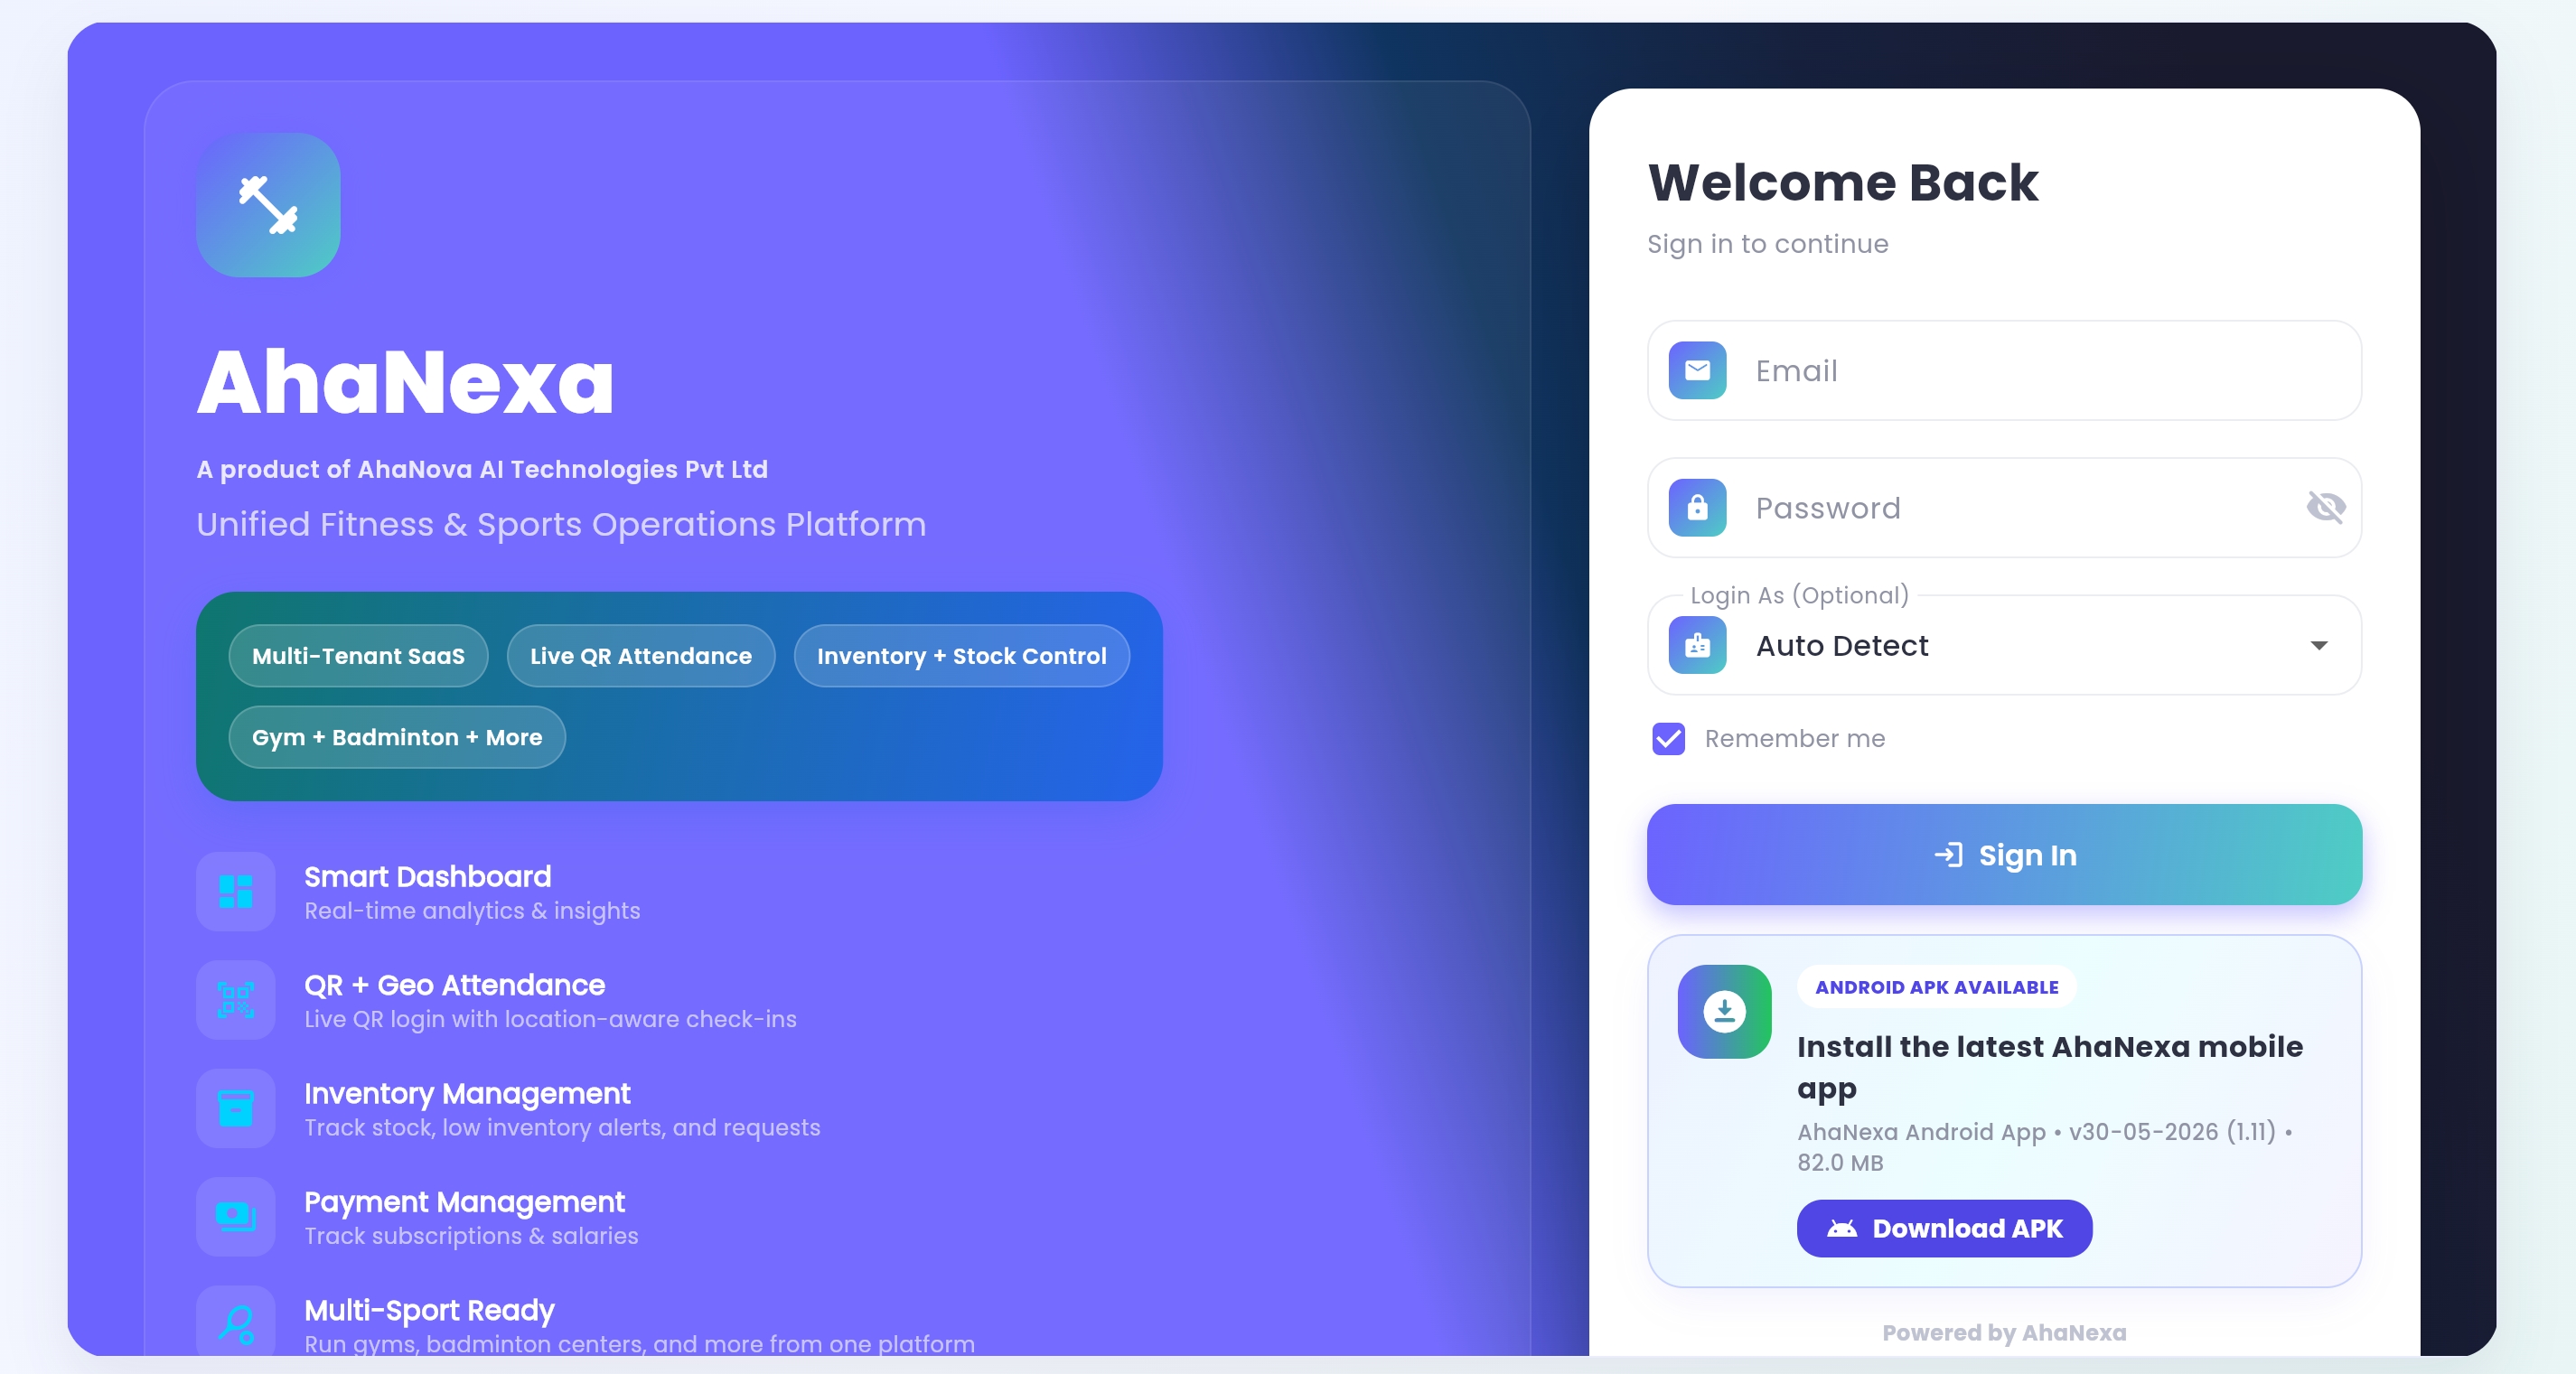Click 'Install the latest AhaNexa mobile app' title
This screenshot has height=1374, width=2576.
[x=2049, y=1067]
